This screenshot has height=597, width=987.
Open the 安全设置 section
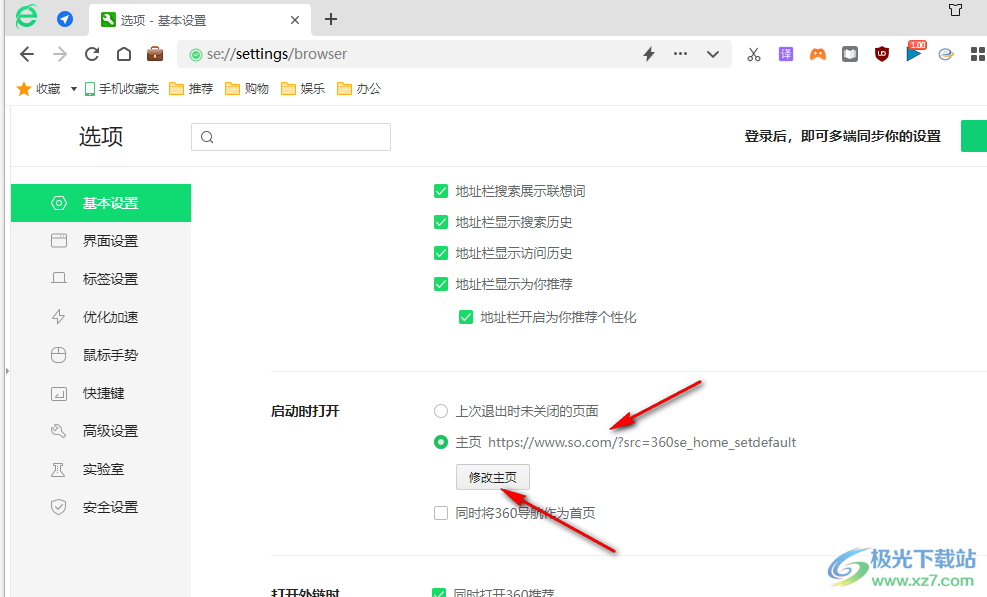101,507
